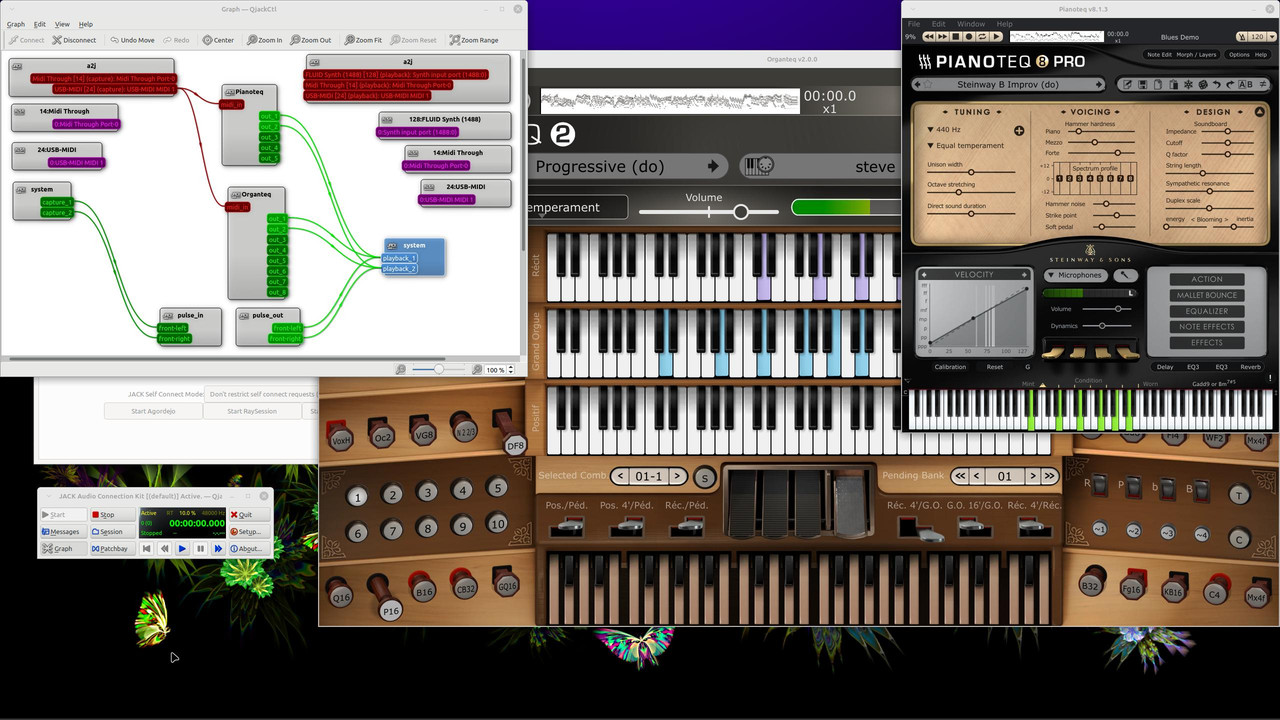Open Morph / Layers in Pianoteq
Screen dimensions: 1280x720
[1196, 55]
